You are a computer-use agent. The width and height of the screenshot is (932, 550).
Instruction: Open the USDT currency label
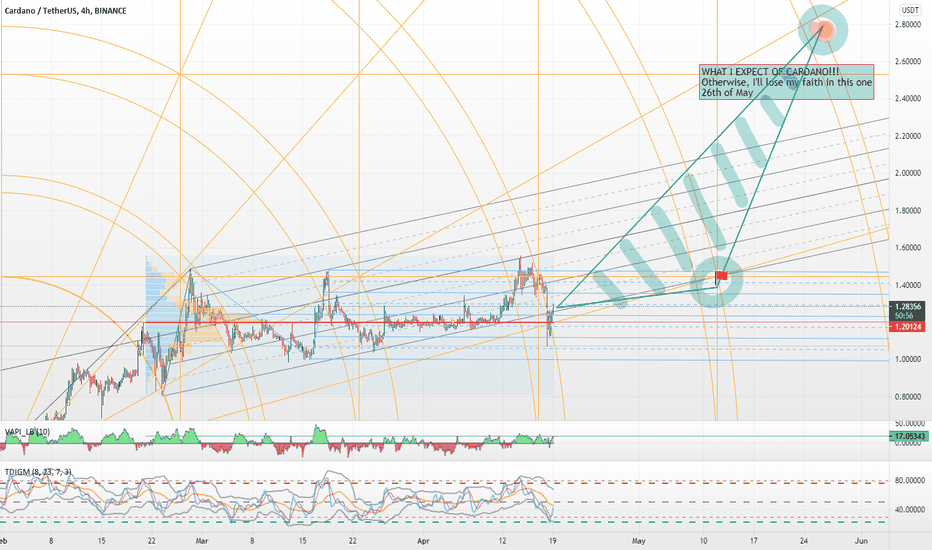[x=909, y=10]
